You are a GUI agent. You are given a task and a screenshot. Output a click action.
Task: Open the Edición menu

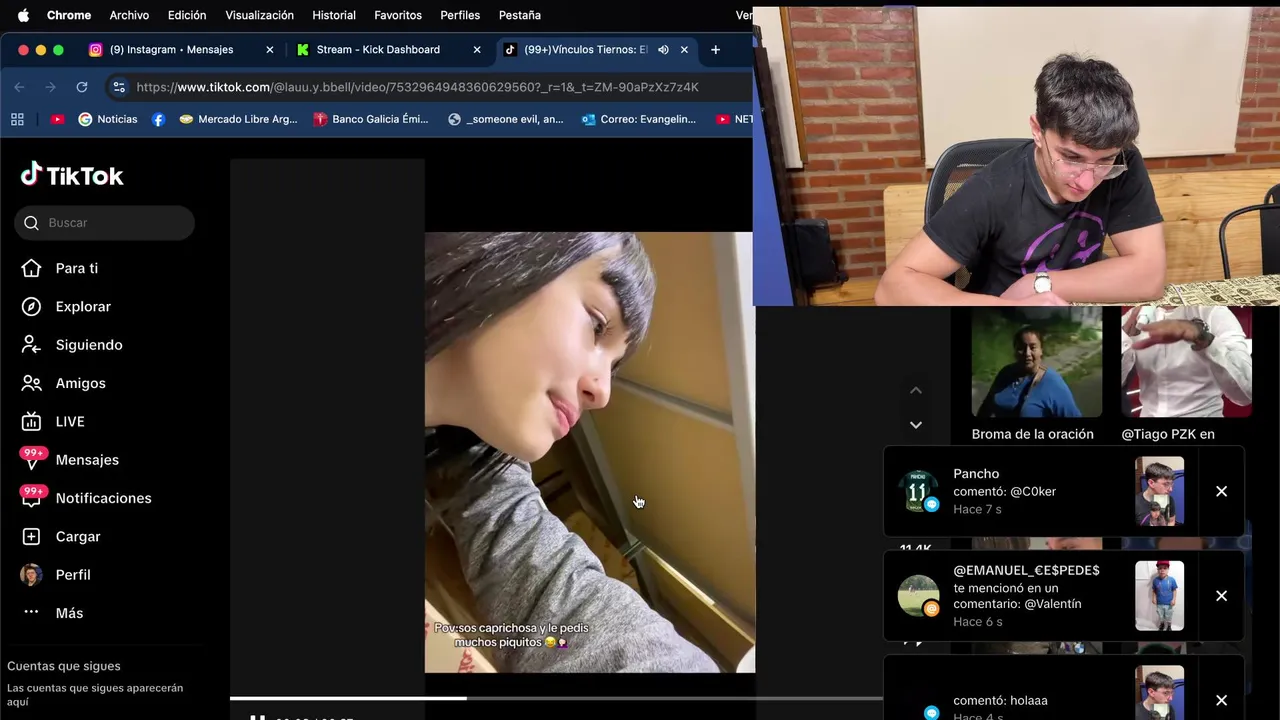point(187,15)
